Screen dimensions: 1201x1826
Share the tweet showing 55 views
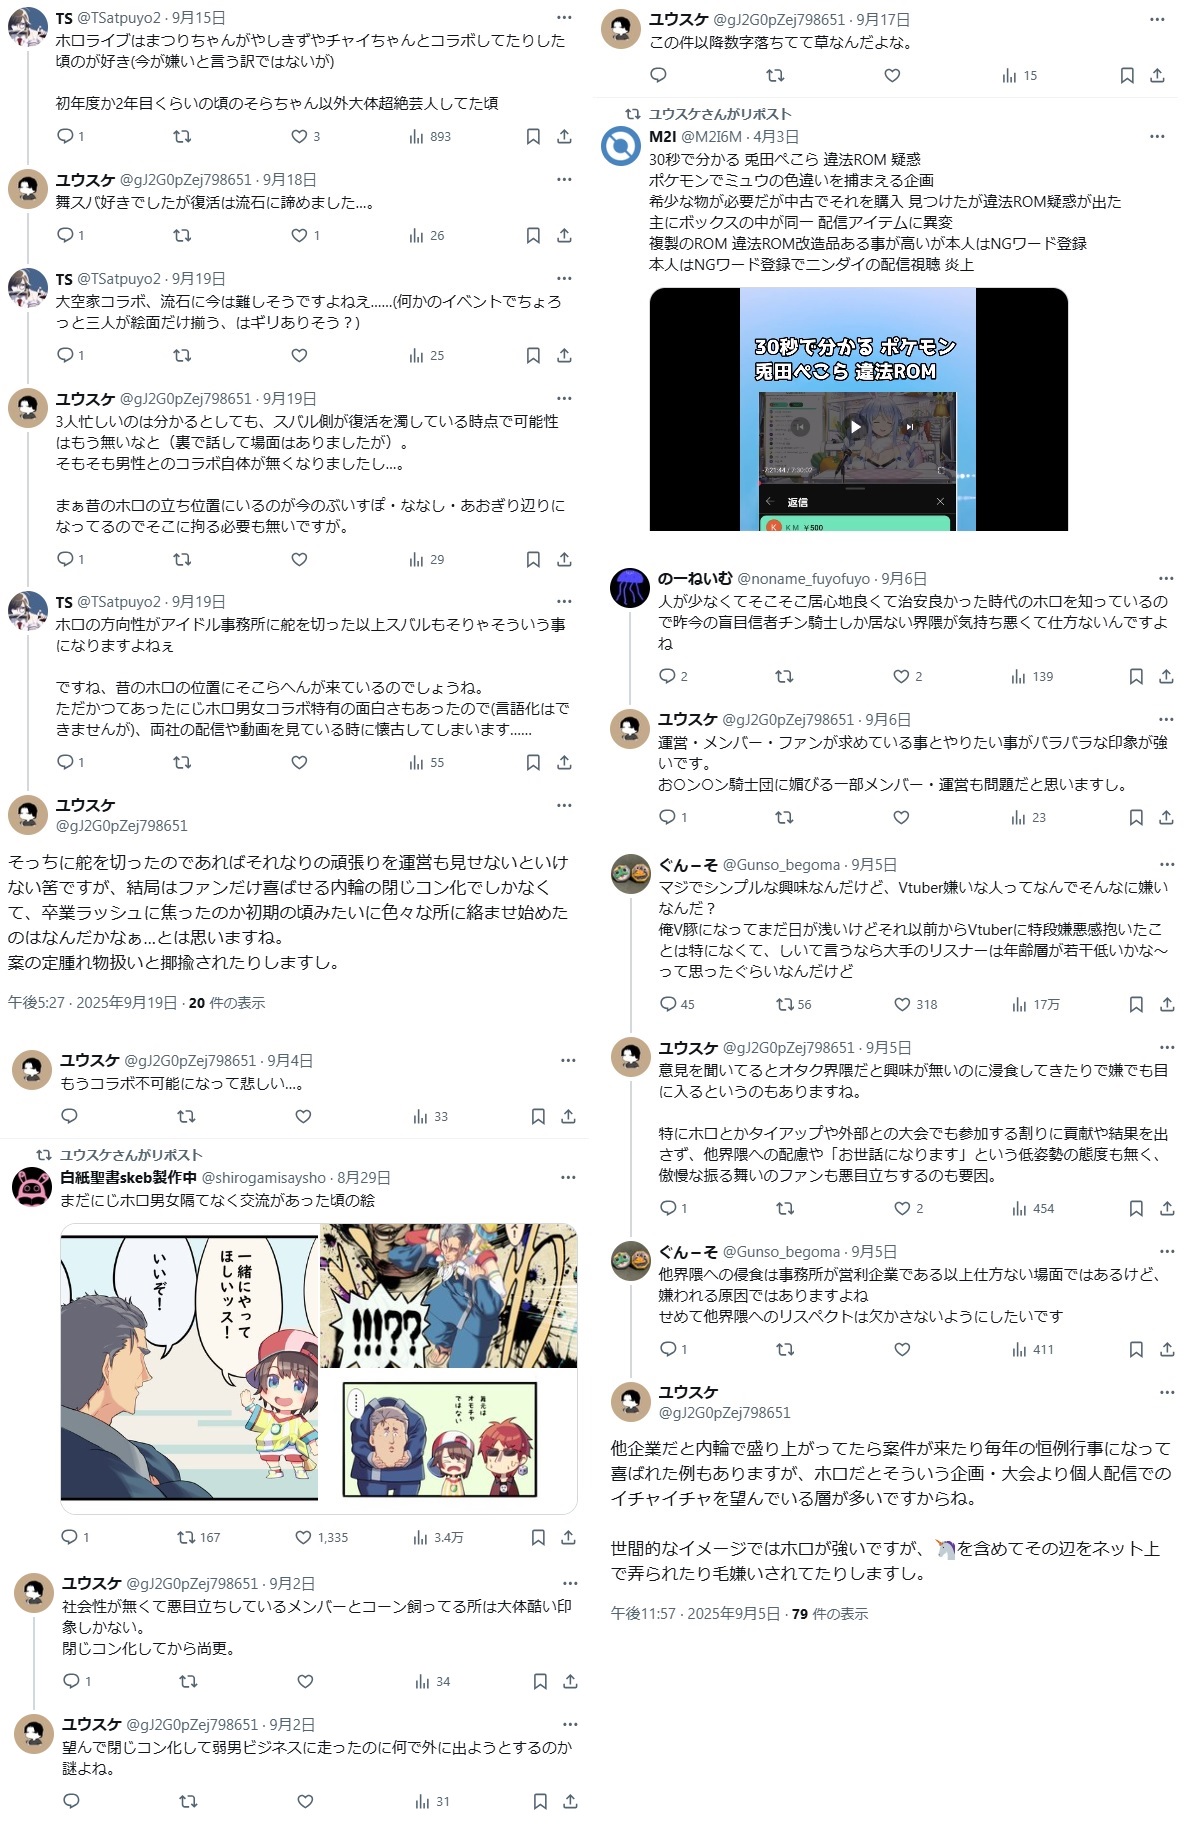tap(564, 762)
